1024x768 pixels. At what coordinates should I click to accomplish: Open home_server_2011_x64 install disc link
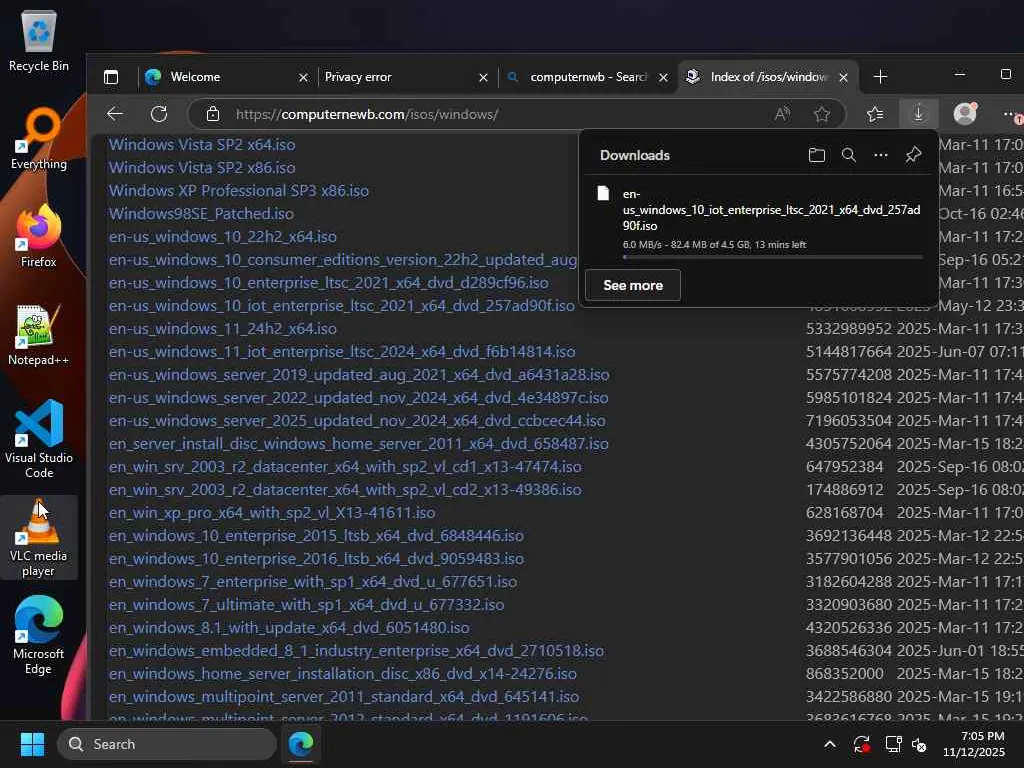tap(359, 443)
